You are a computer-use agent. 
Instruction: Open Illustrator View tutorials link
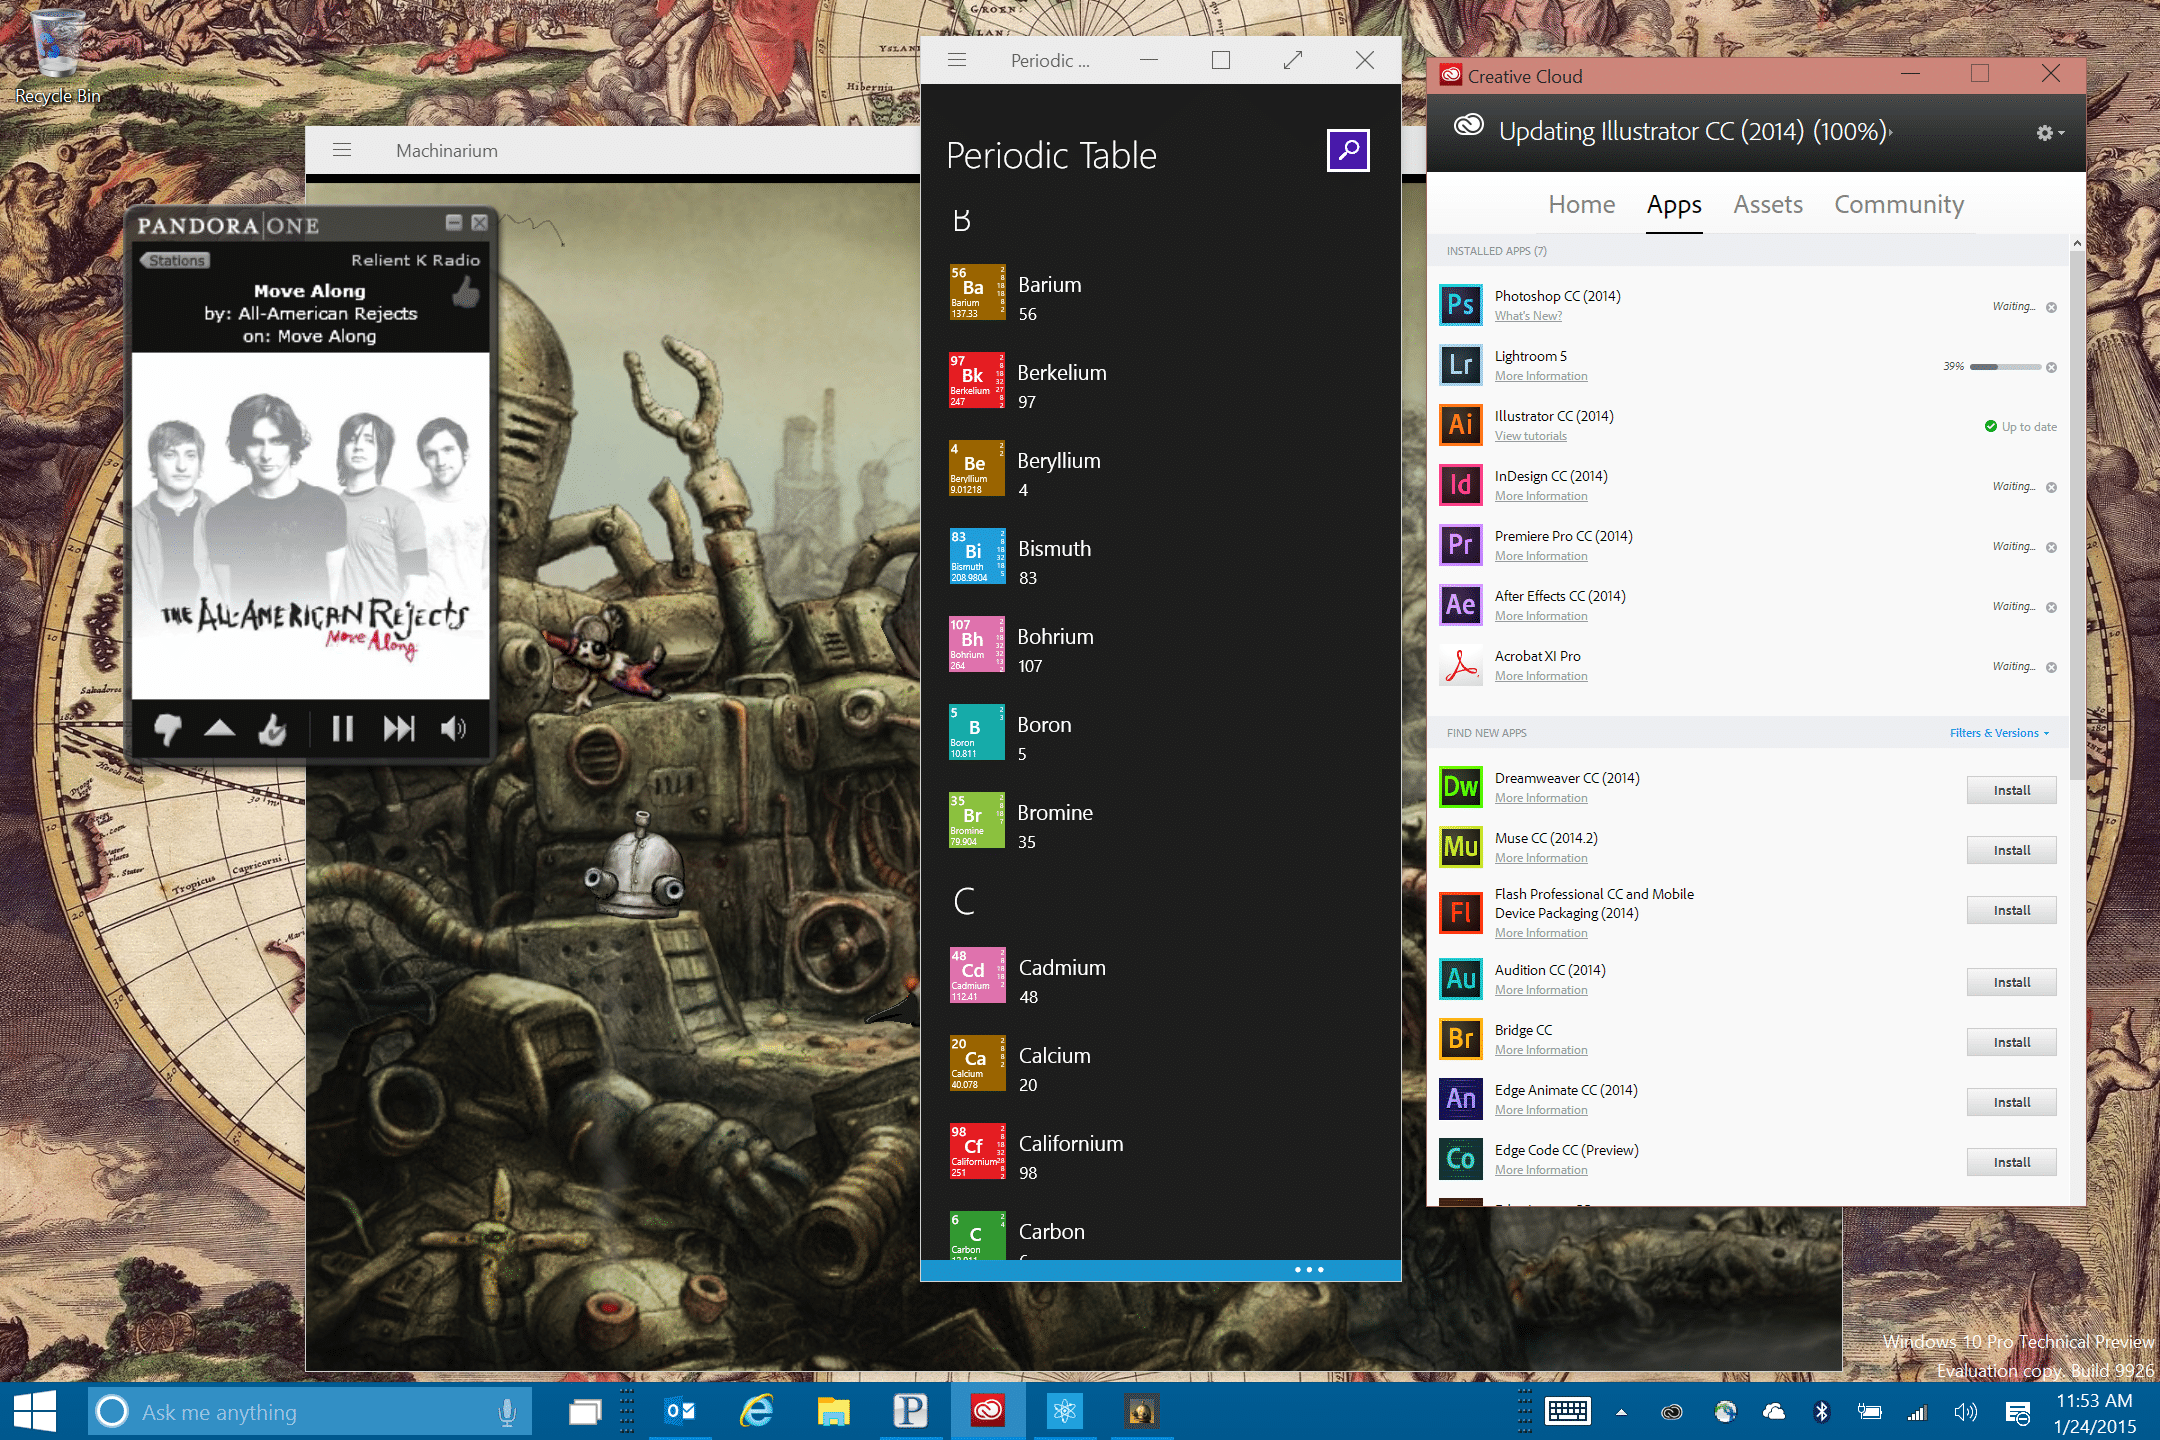[x=1530, y=436]
